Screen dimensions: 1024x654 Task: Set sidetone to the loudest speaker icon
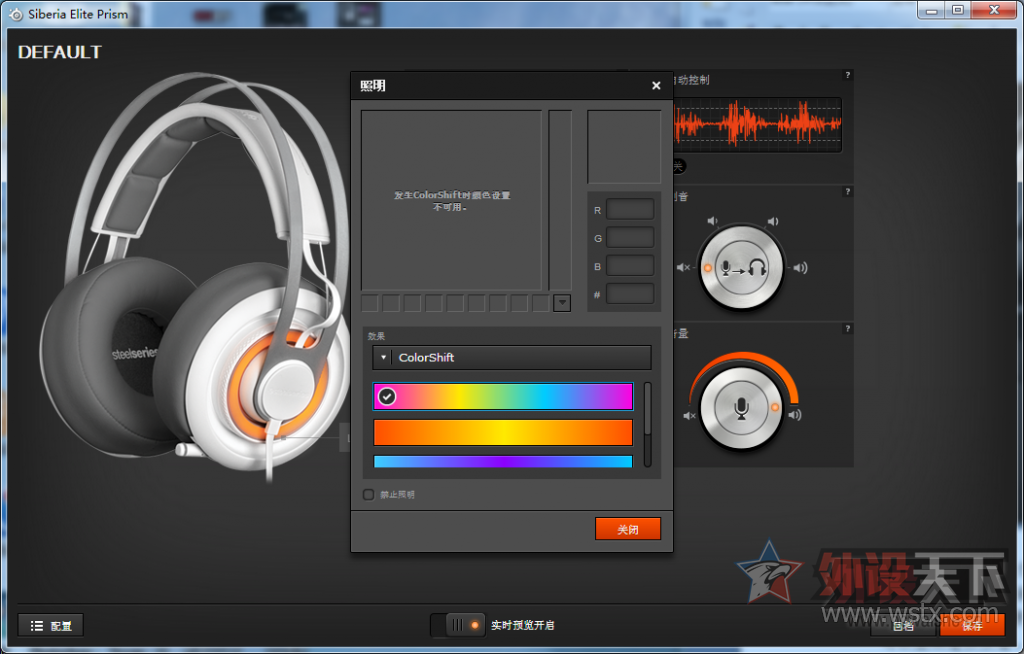click(801, 267)
